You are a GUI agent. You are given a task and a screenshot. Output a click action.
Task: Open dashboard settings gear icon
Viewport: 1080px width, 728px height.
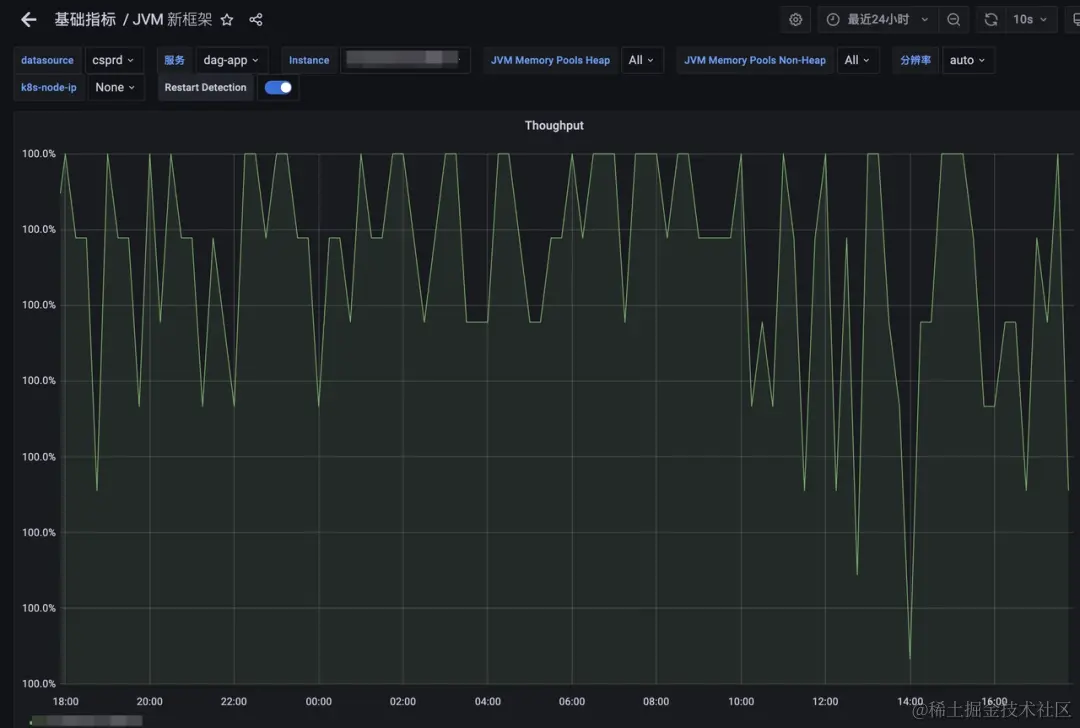pyautogui.click(x=796, y=19)
